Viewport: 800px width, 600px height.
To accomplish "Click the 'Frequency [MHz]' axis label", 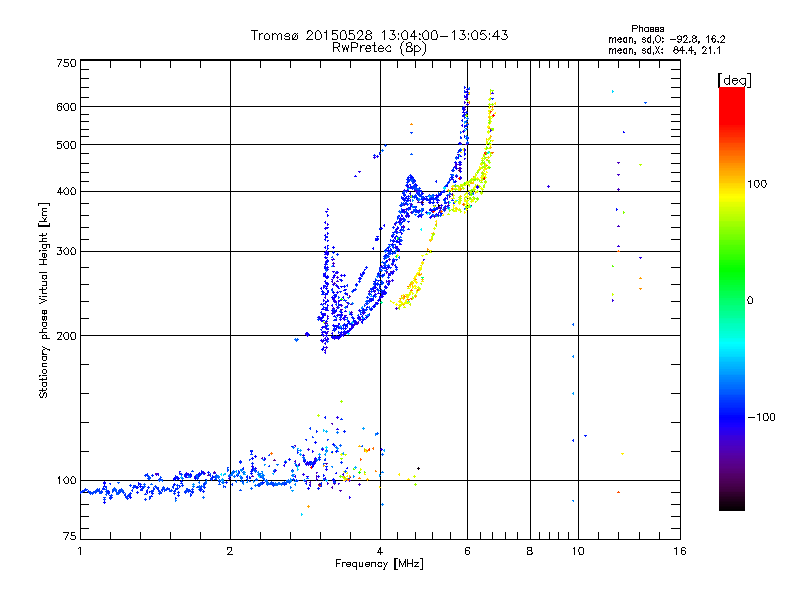I will point(379,564).
